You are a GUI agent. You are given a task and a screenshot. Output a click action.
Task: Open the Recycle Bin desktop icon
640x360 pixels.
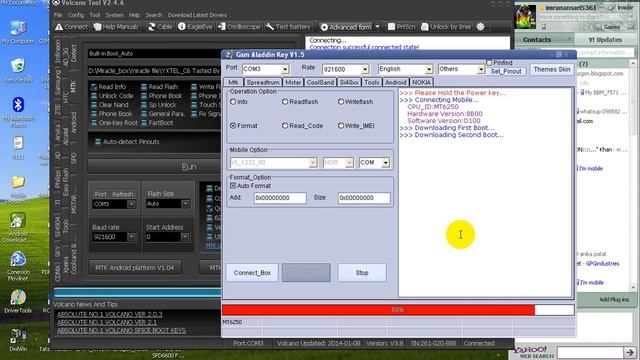18,70
